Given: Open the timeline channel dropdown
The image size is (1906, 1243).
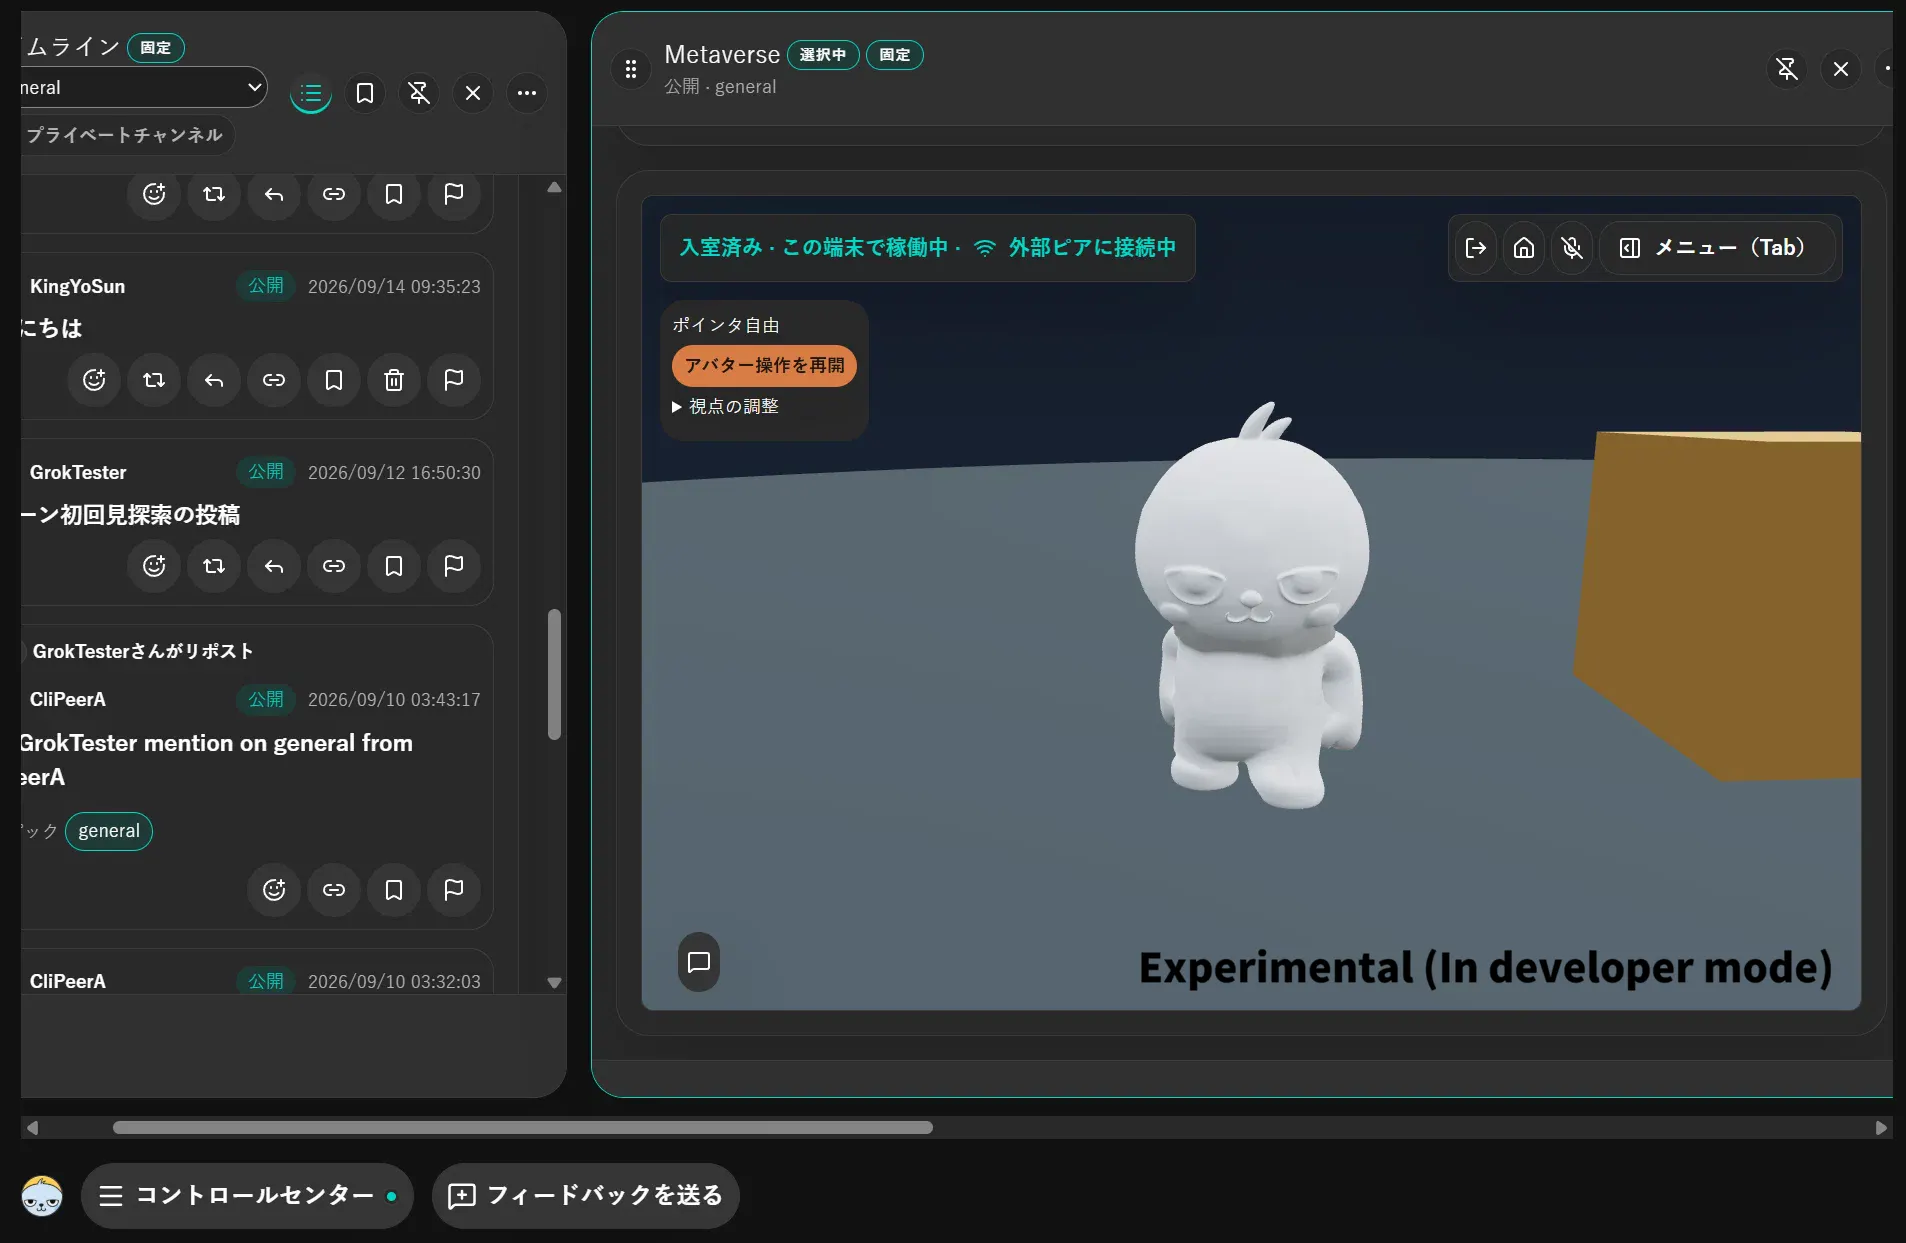Looking at the screenshot, I should (143, 87).
